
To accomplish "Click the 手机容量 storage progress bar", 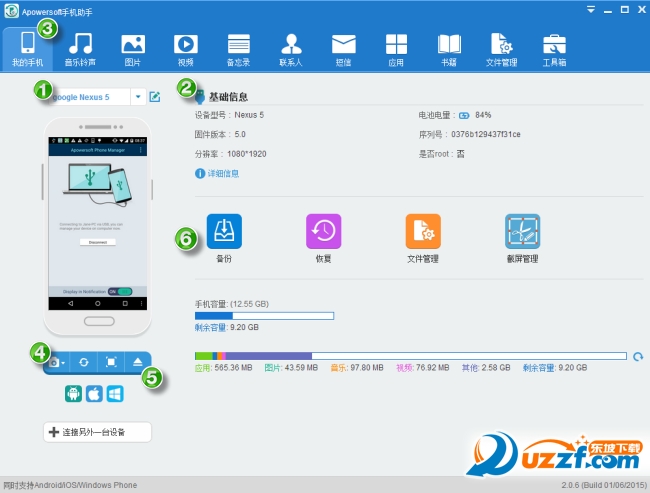I will [264, 316].
